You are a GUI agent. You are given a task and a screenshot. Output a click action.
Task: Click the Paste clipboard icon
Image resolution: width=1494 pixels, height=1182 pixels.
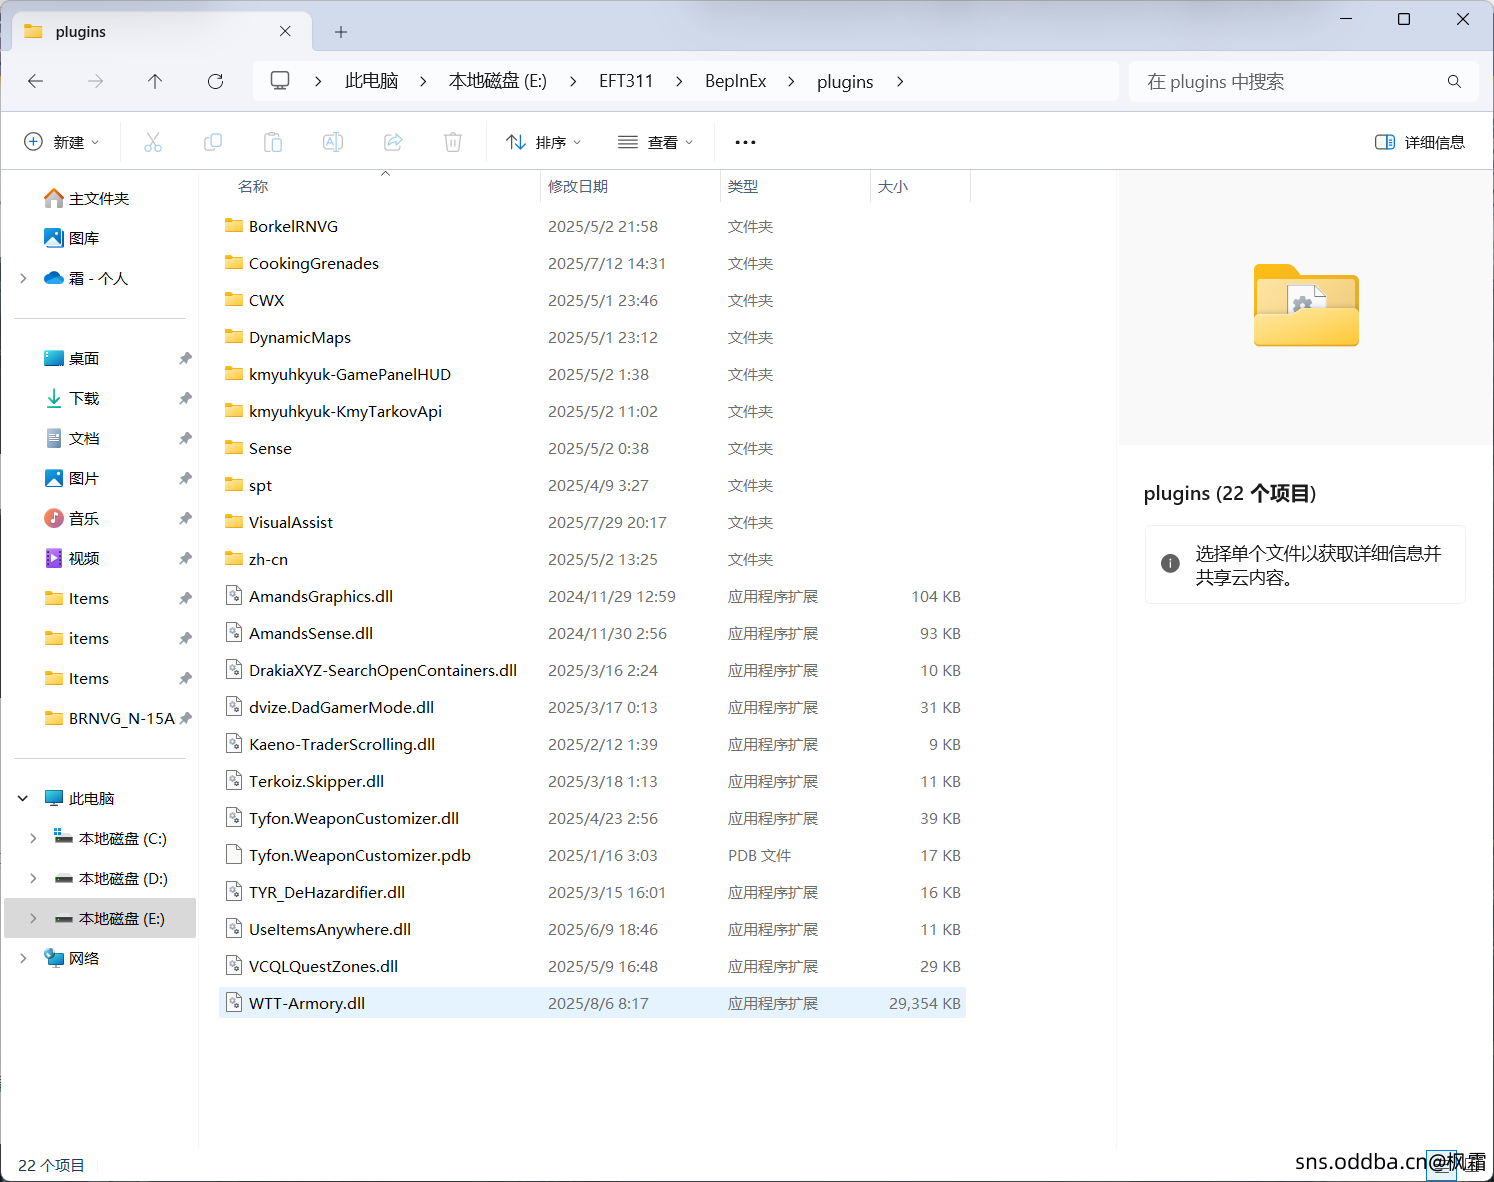coord(273,142)
